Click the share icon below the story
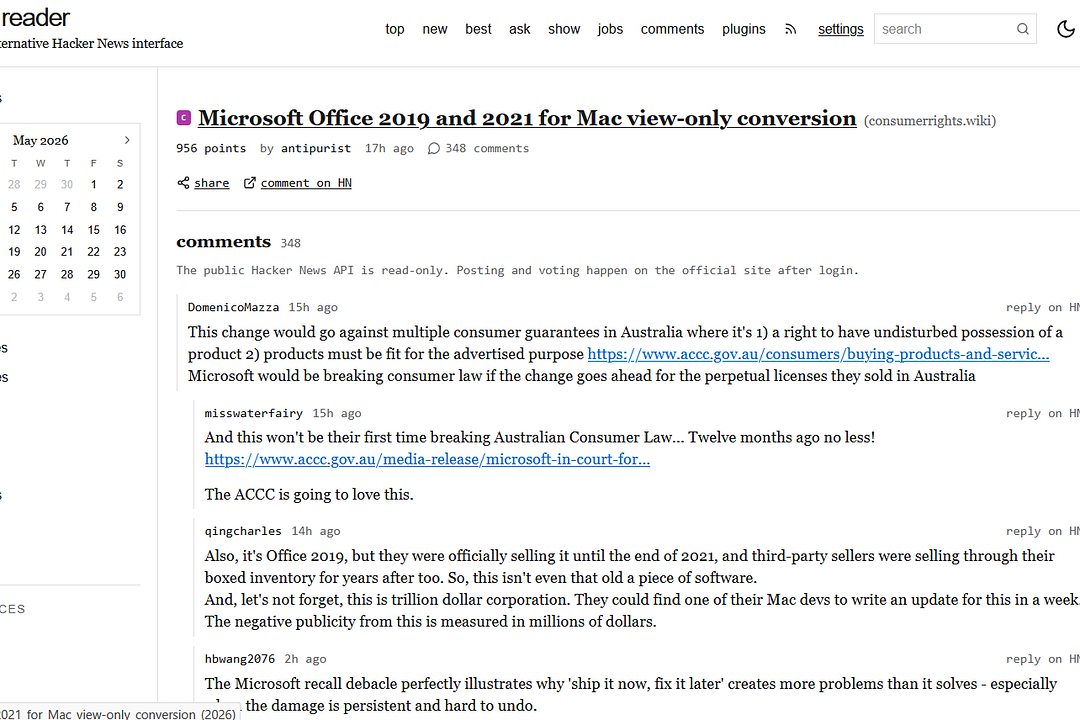Image resolution: width=1080 pixels, height=720 pixels. point(183,183)
